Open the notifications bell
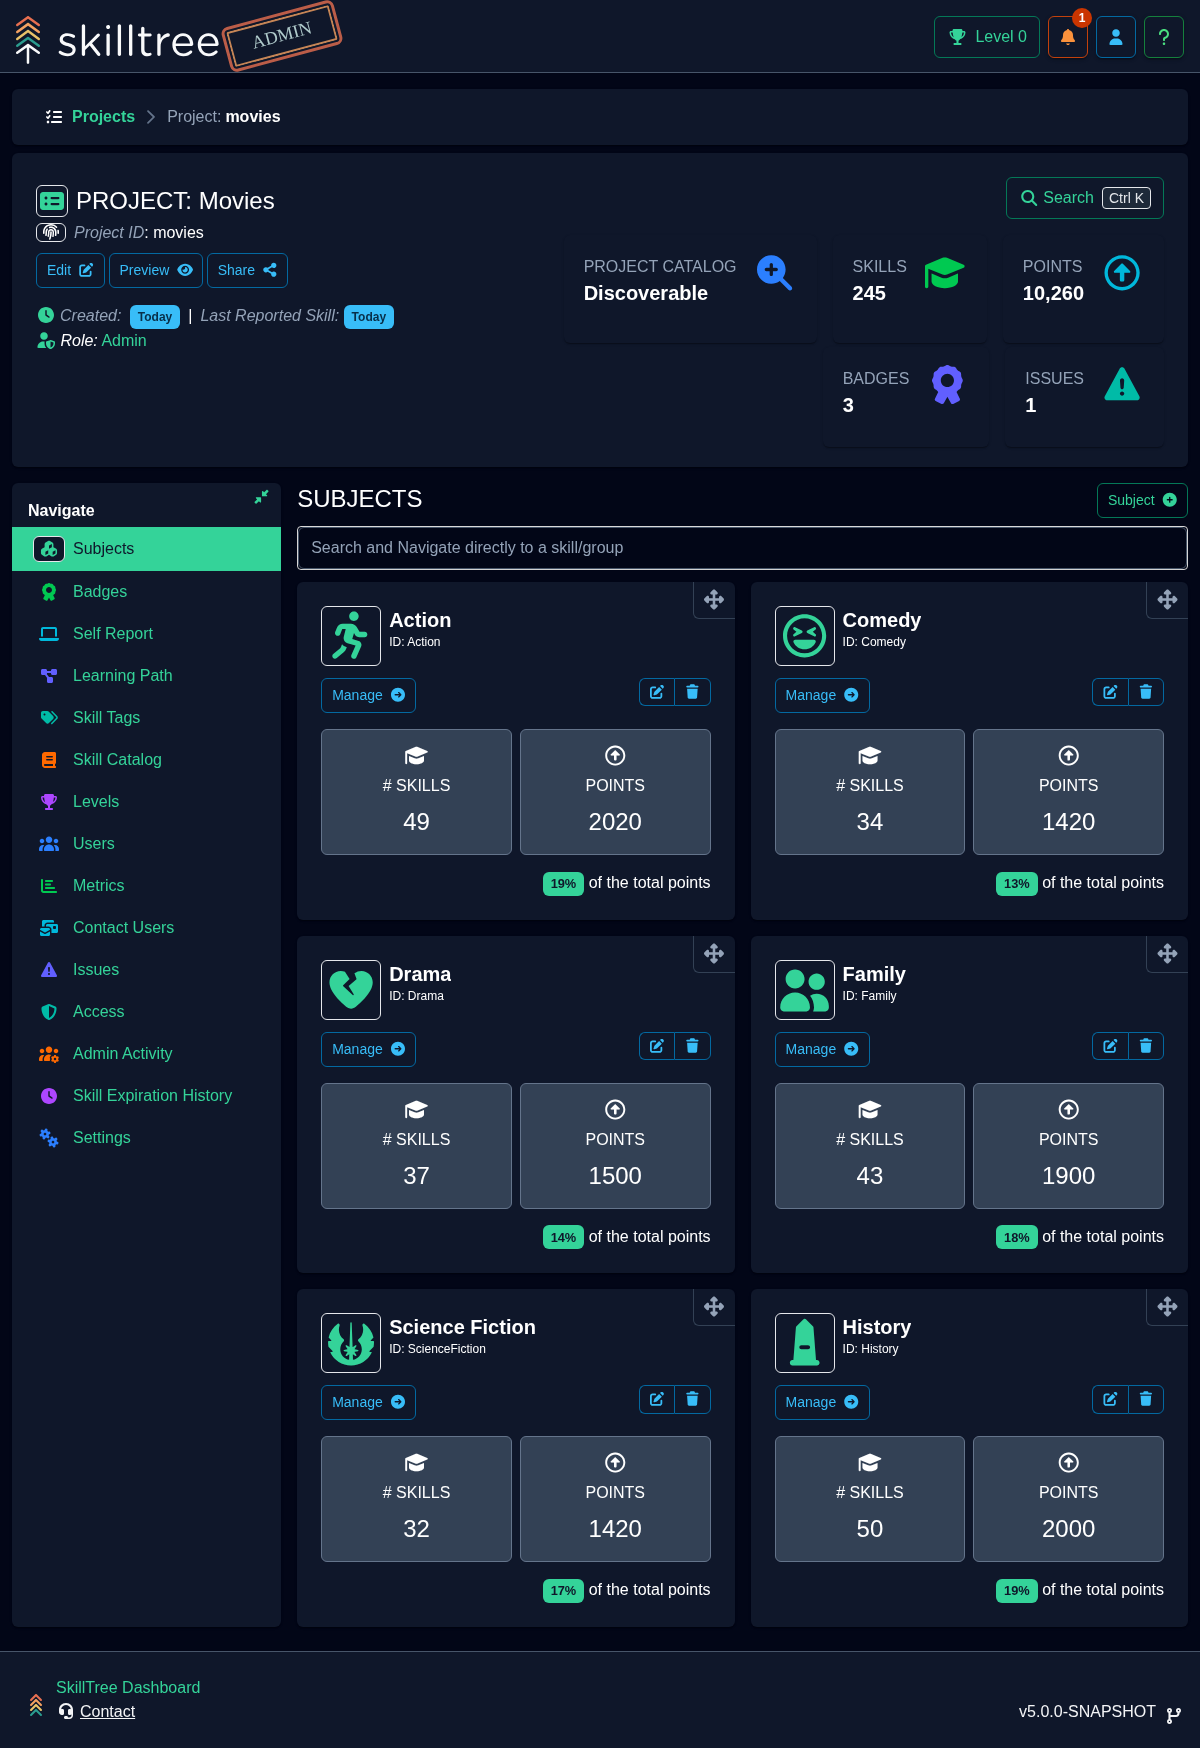Image resolution: width=1200 pixels, height=1748 pixels. [x=1067, y=37]
